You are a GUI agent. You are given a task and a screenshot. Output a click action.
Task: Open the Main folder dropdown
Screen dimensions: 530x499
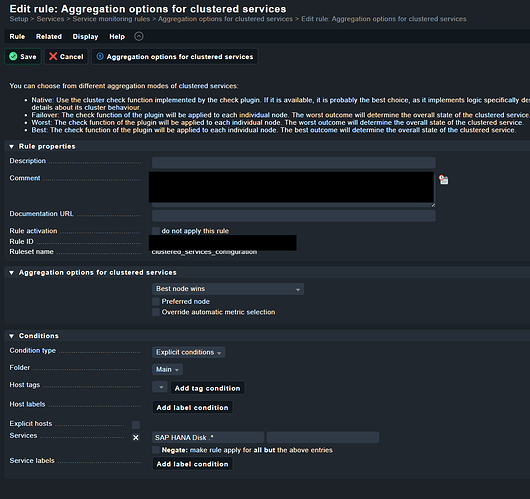(x=167, y=370)
